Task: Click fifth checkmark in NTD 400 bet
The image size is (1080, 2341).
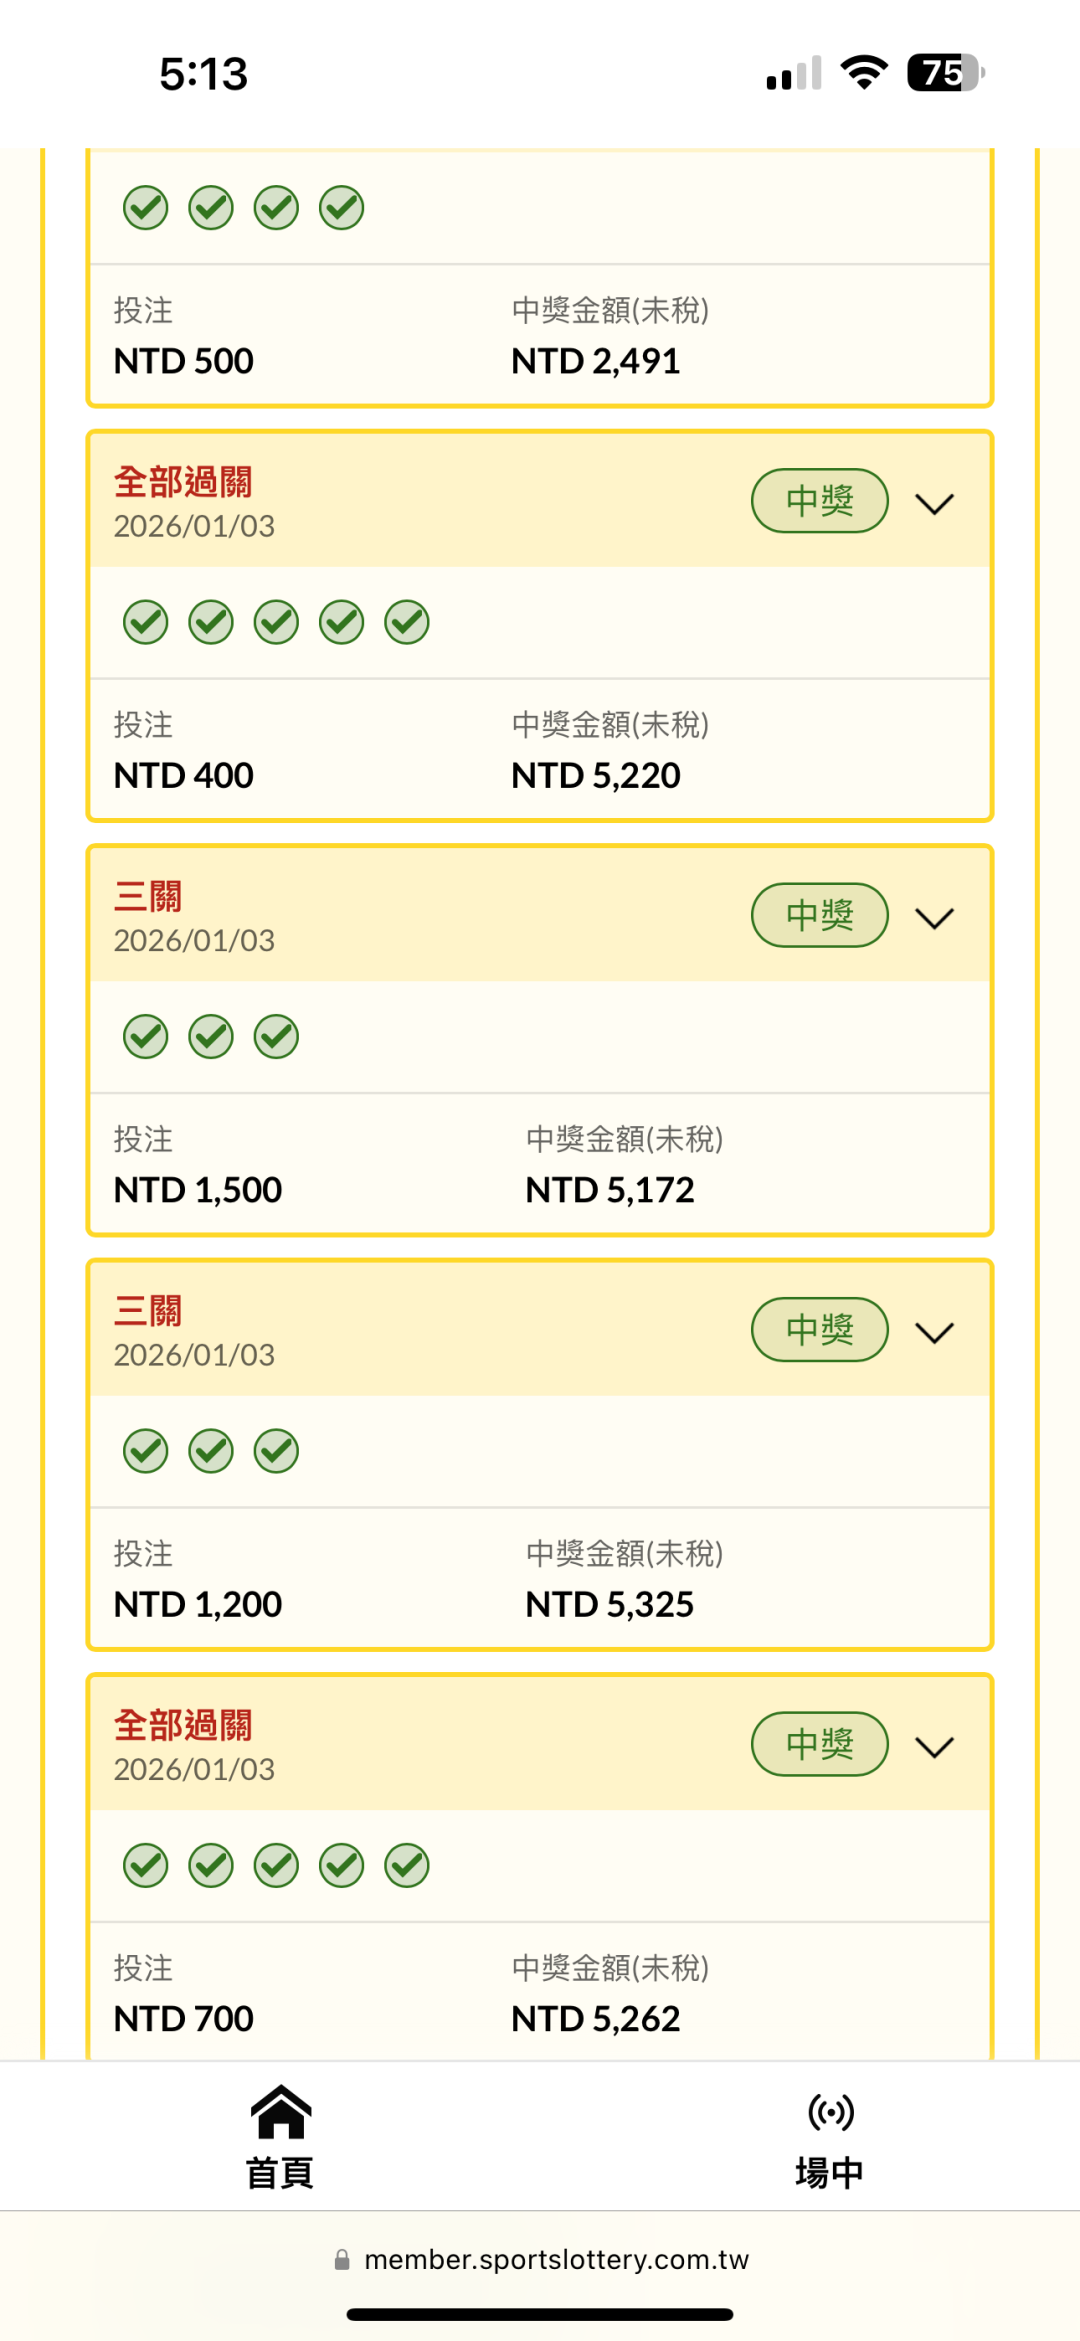Action: point(407,622)
